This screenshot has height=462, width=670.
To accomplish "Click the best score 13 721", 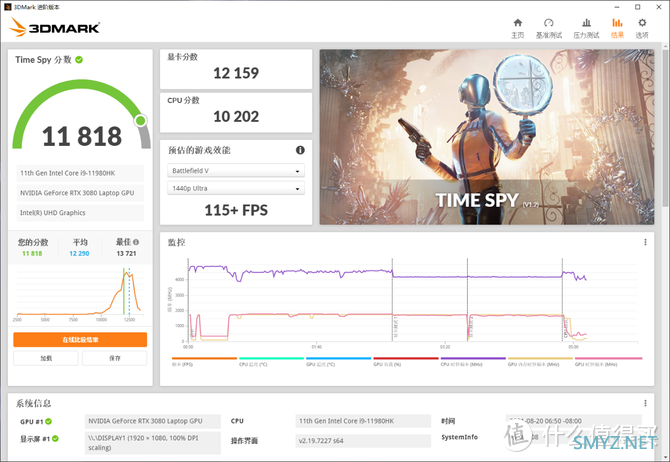I will (x=126, y=253).
